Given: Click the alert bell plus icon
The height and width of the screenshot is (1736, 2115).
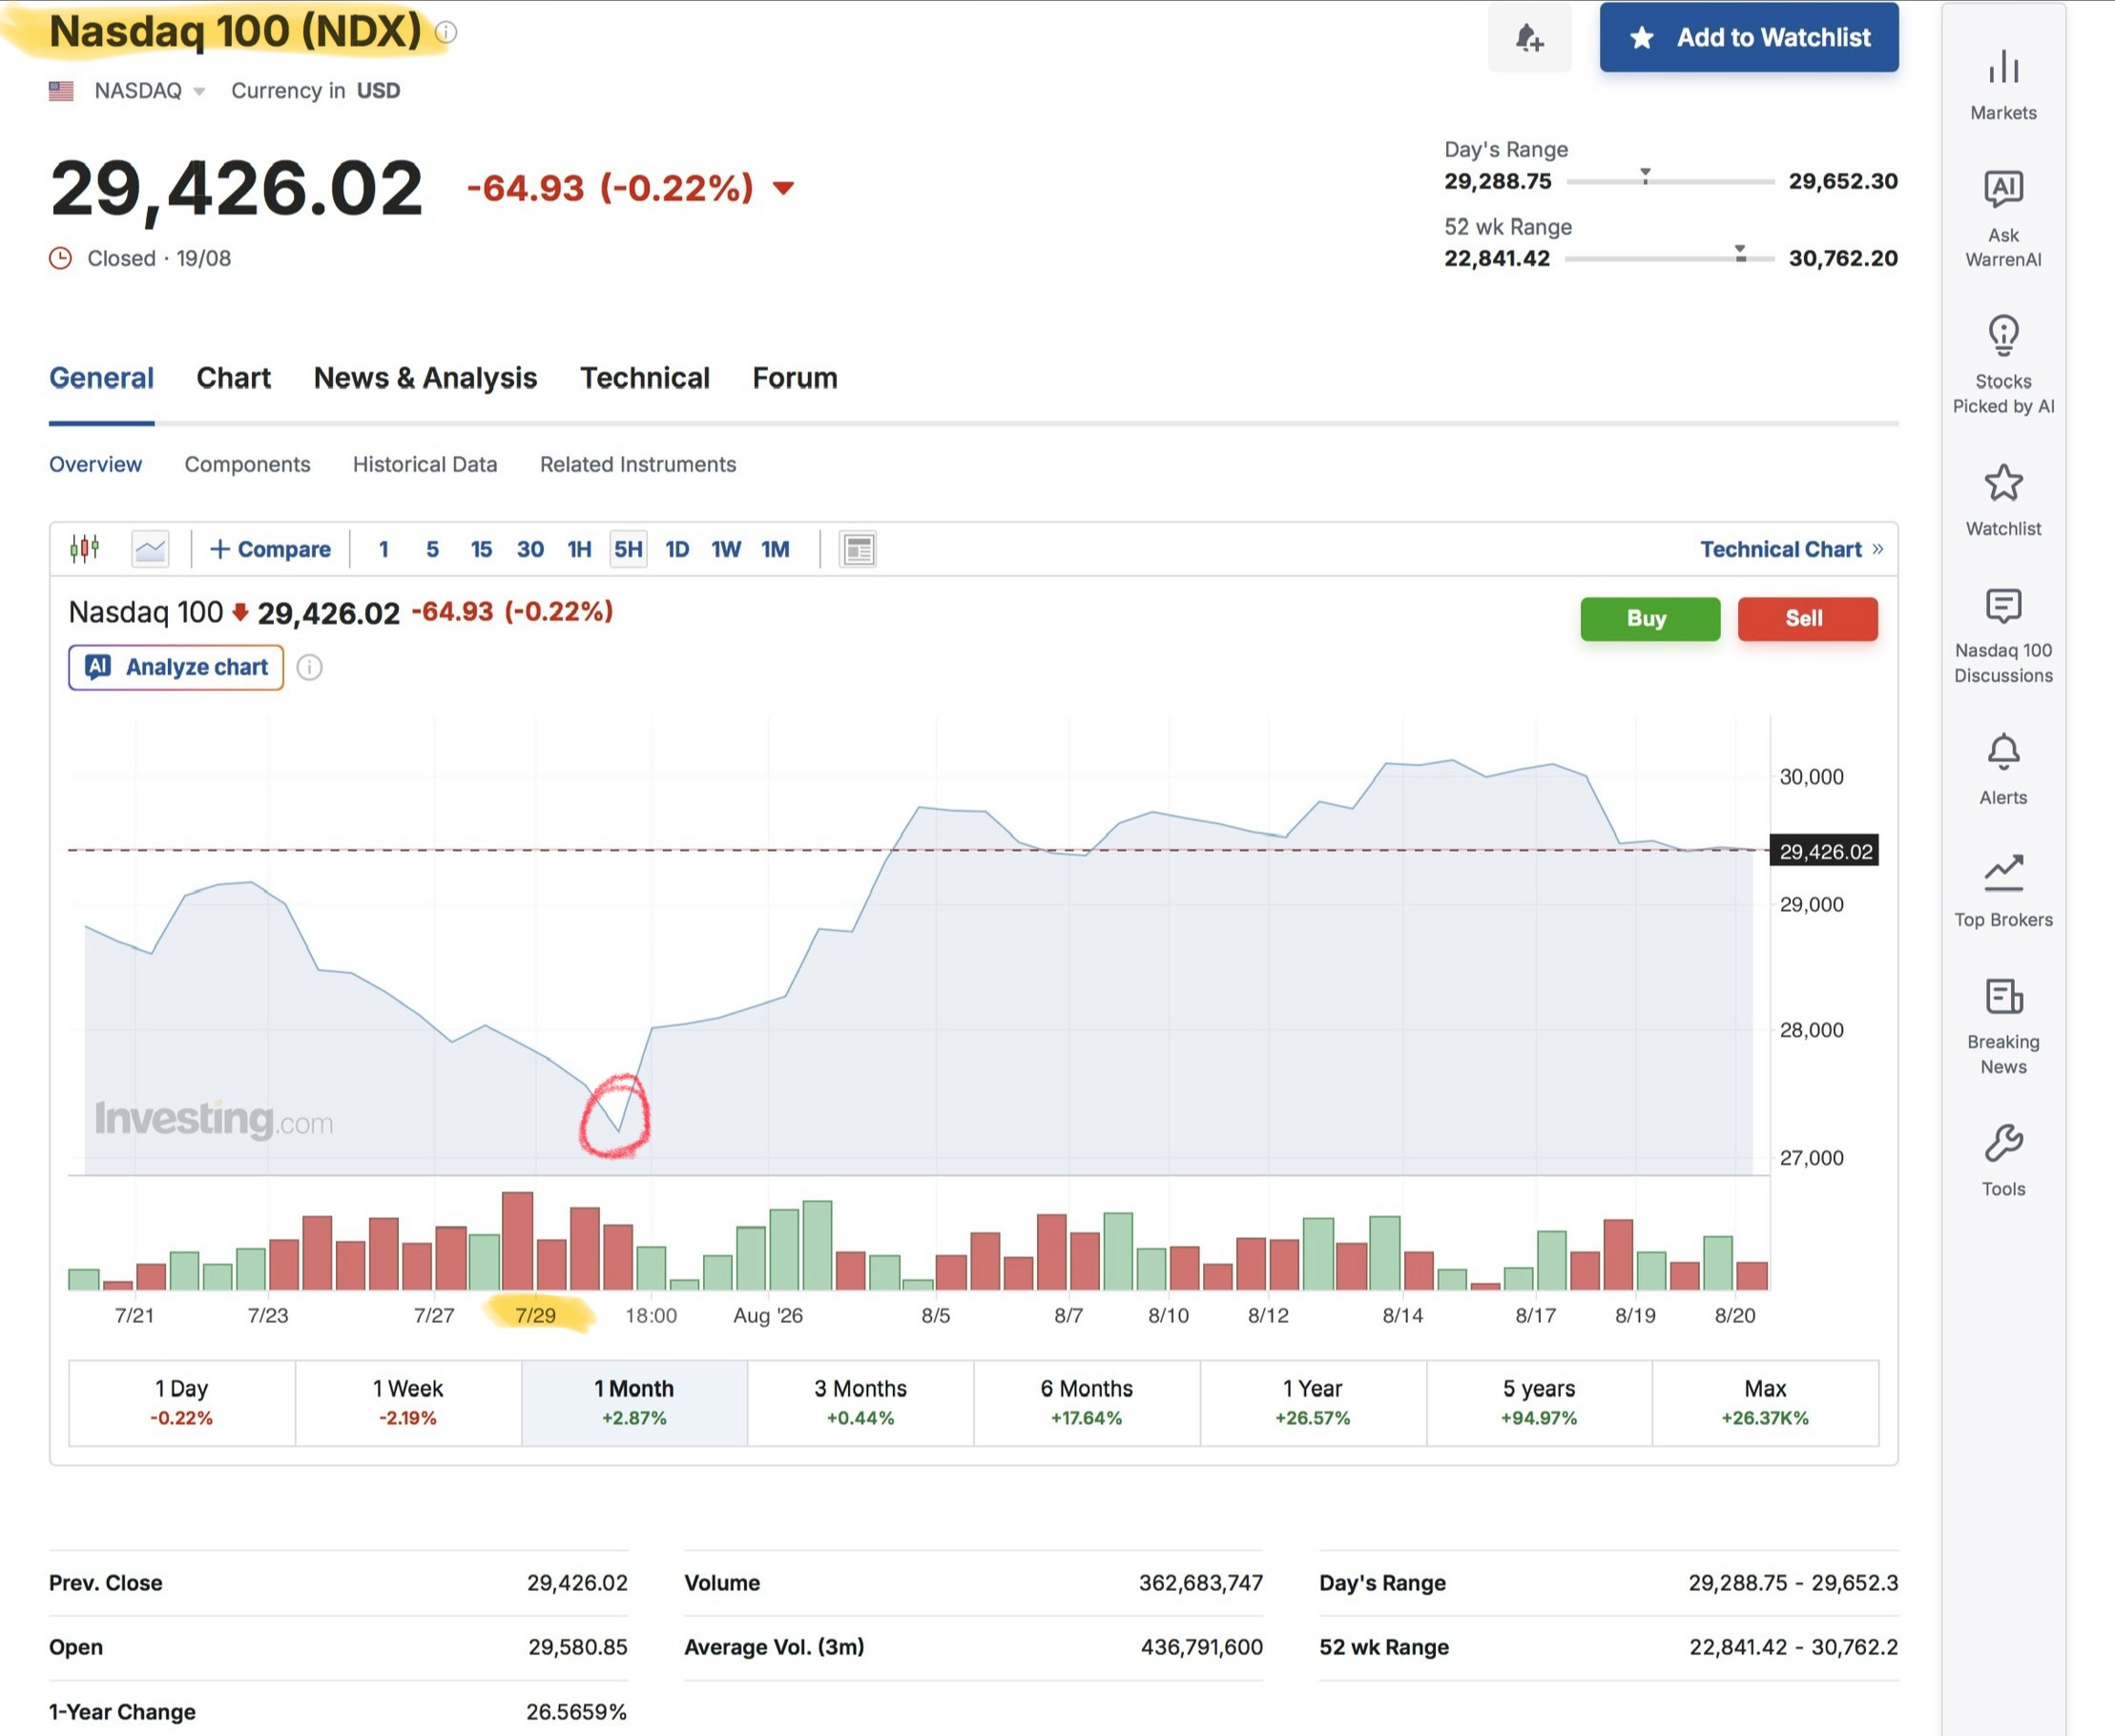Looking at the screenshot, I should 1529,38.
